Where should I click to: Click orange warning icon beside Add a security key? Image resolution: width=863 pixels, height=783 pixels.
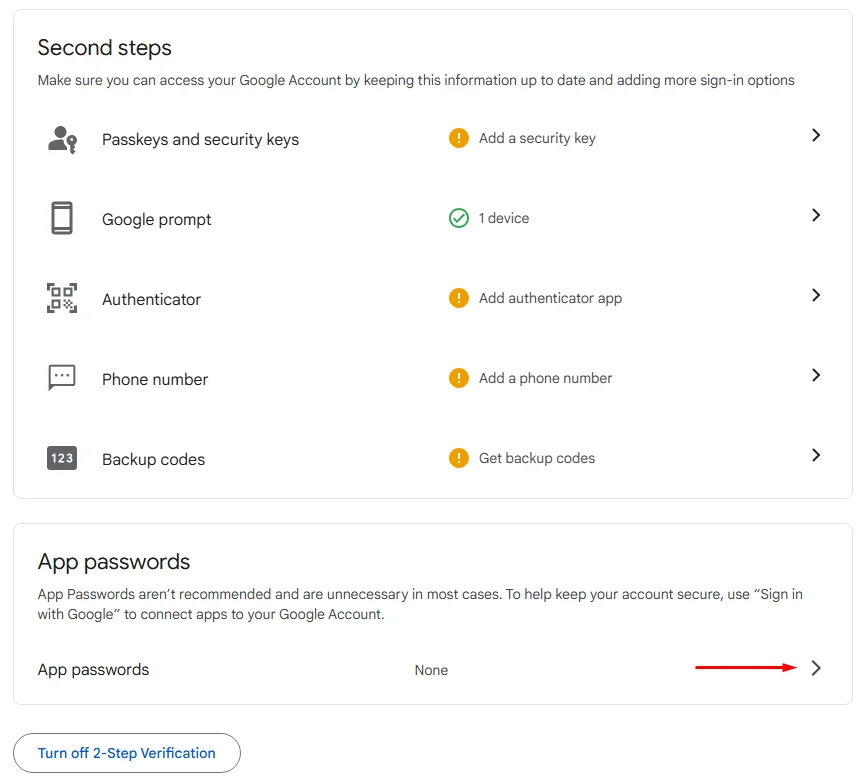(459, 138)
